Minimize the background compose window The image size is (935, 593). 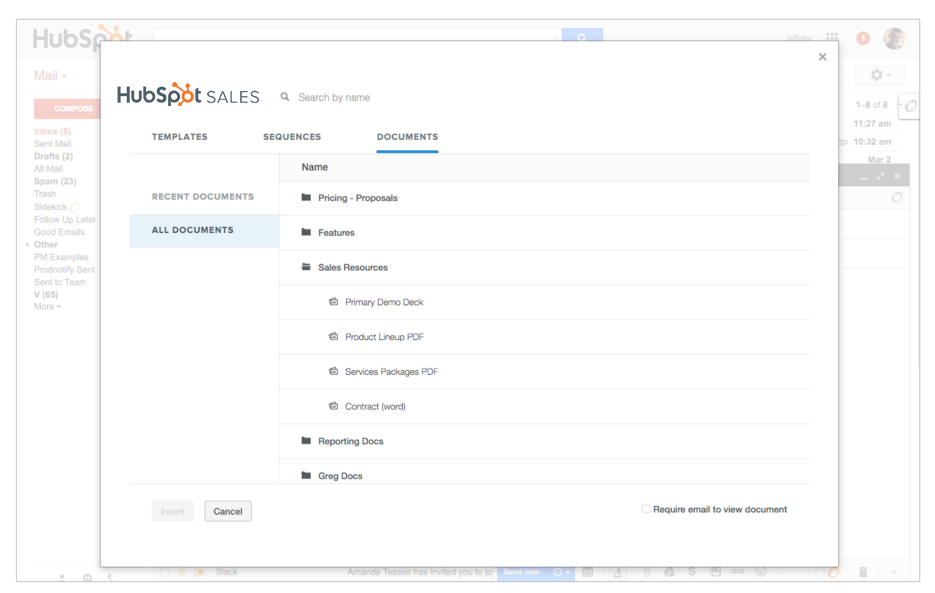pos(863,177)
